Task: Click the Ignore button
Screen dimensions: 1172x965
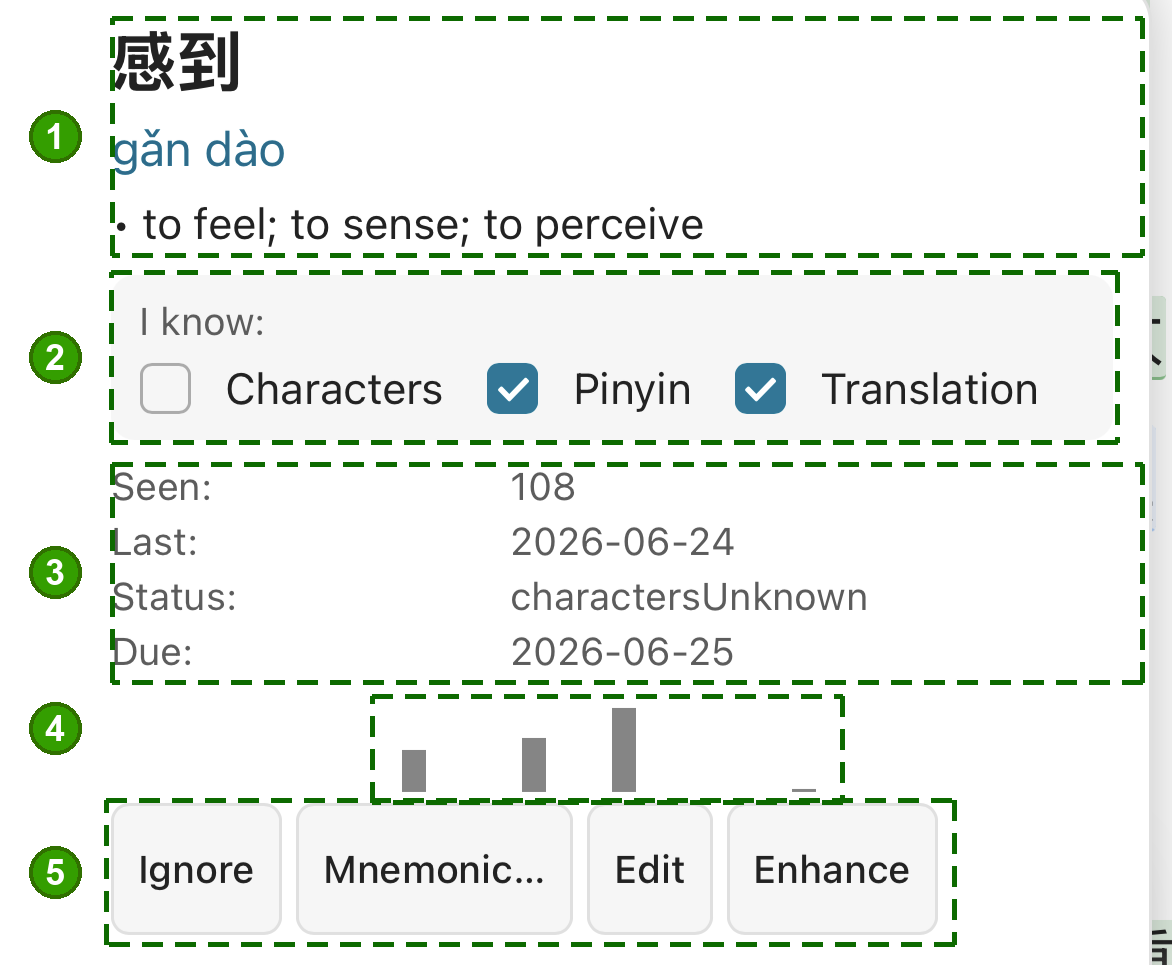Action: point(197,869)
